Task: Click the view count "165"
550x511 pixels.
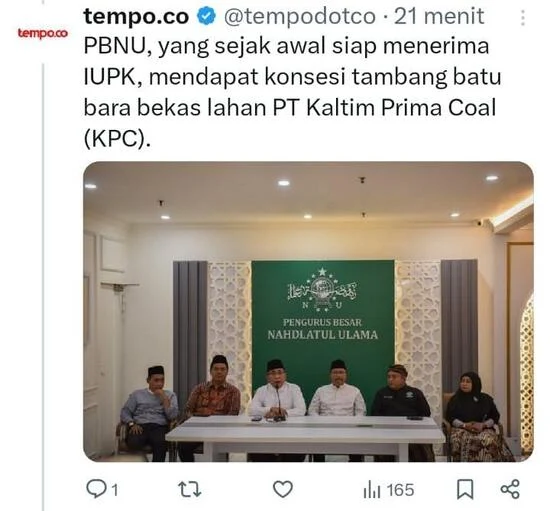Action: (401, 490)
